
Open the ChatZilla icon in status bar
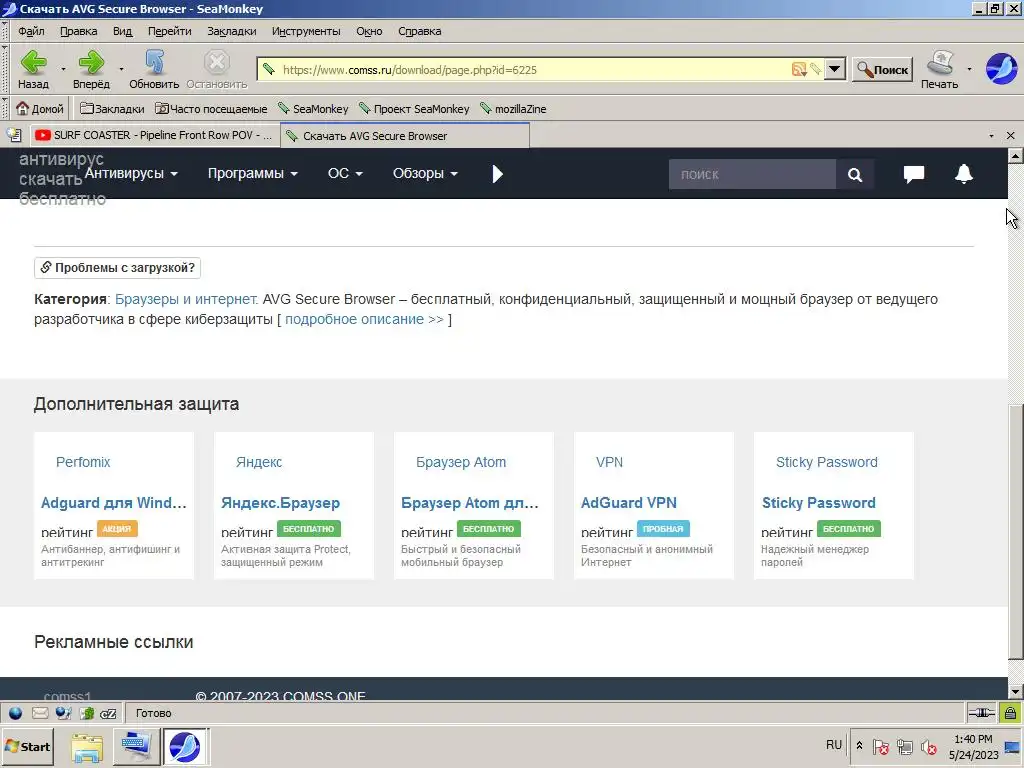[108, 713]
